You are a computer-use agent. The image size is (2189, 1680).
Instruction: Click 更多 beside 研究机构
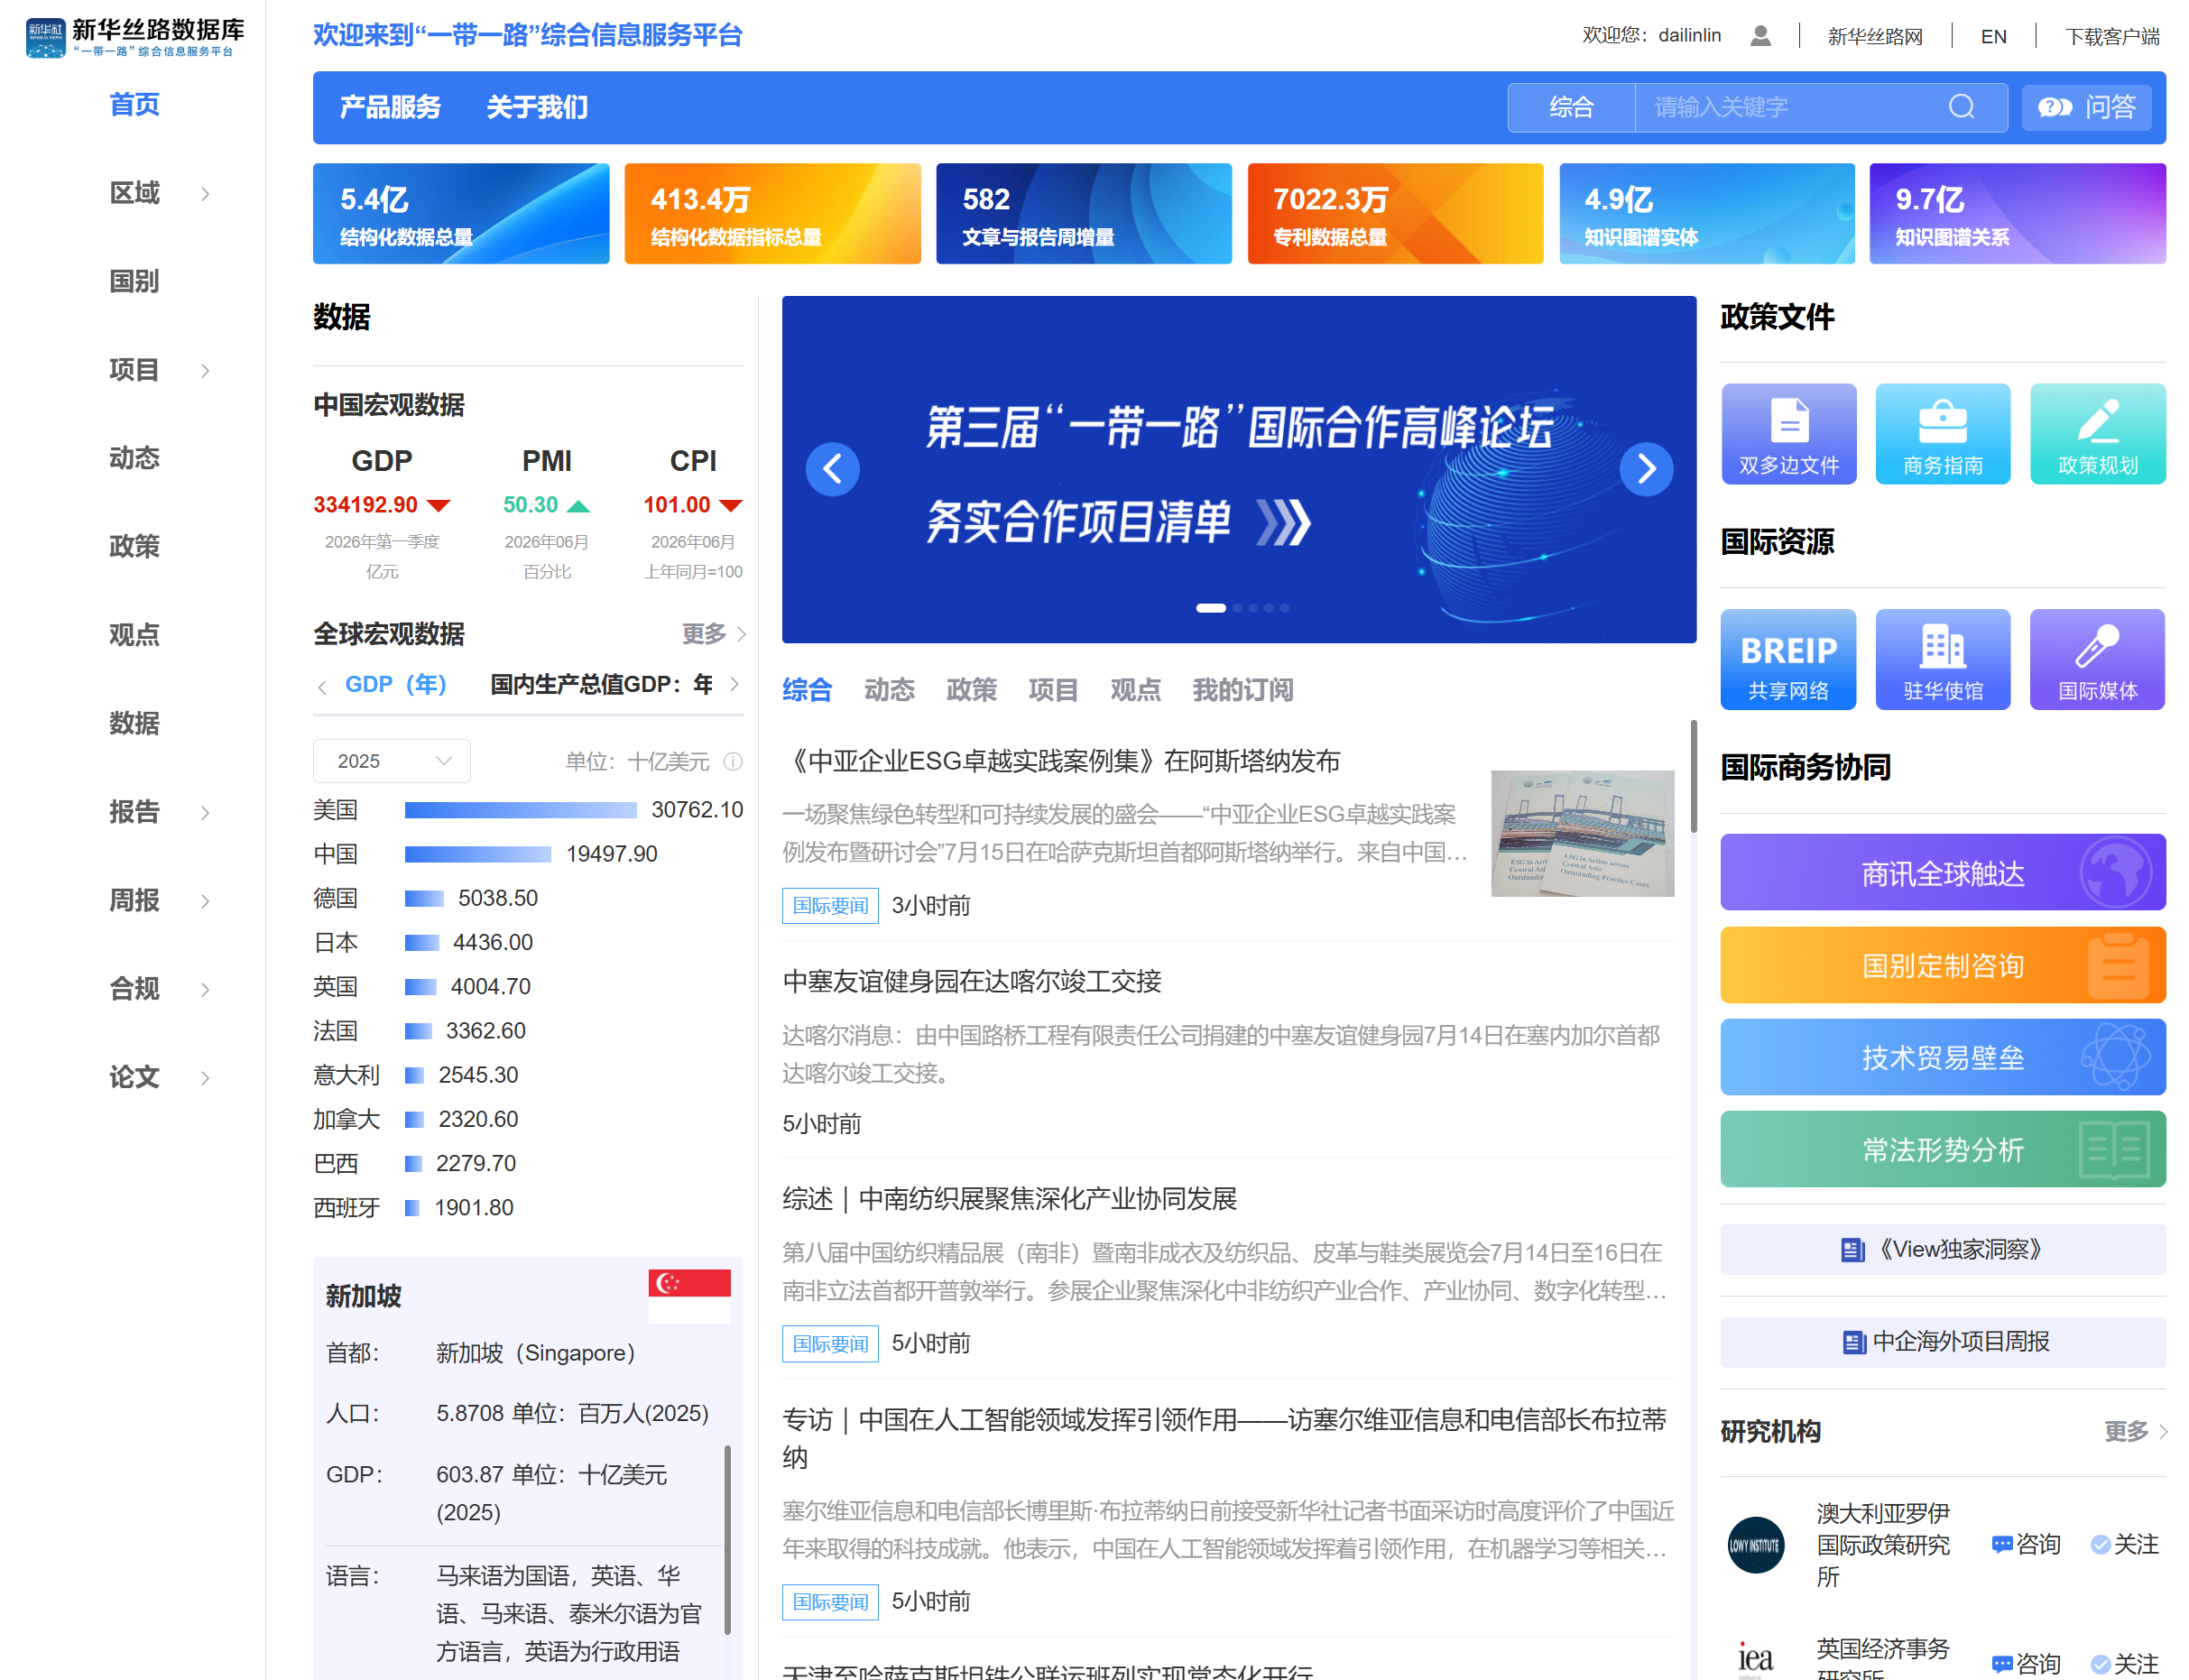pyautogui.click(x=2135, y=1432)
